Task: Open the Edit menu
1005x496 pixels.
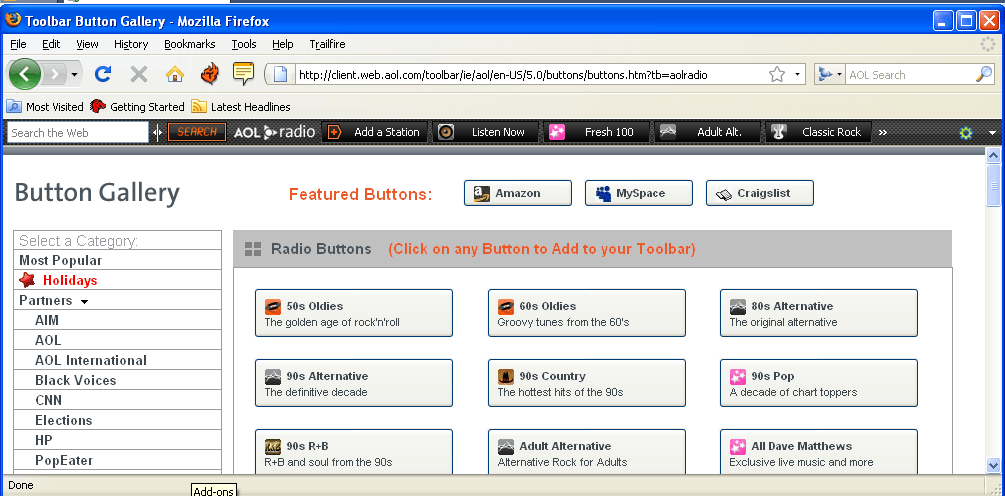Action: 51,44
